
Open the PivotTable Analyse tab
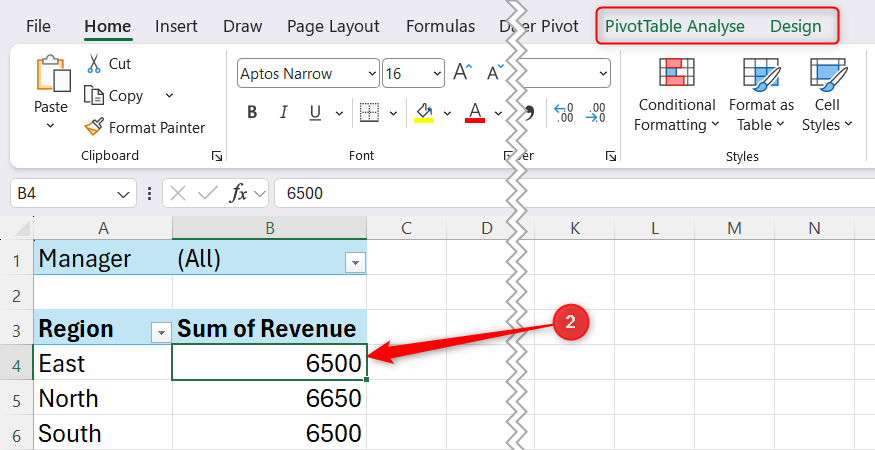click(675, 26)
